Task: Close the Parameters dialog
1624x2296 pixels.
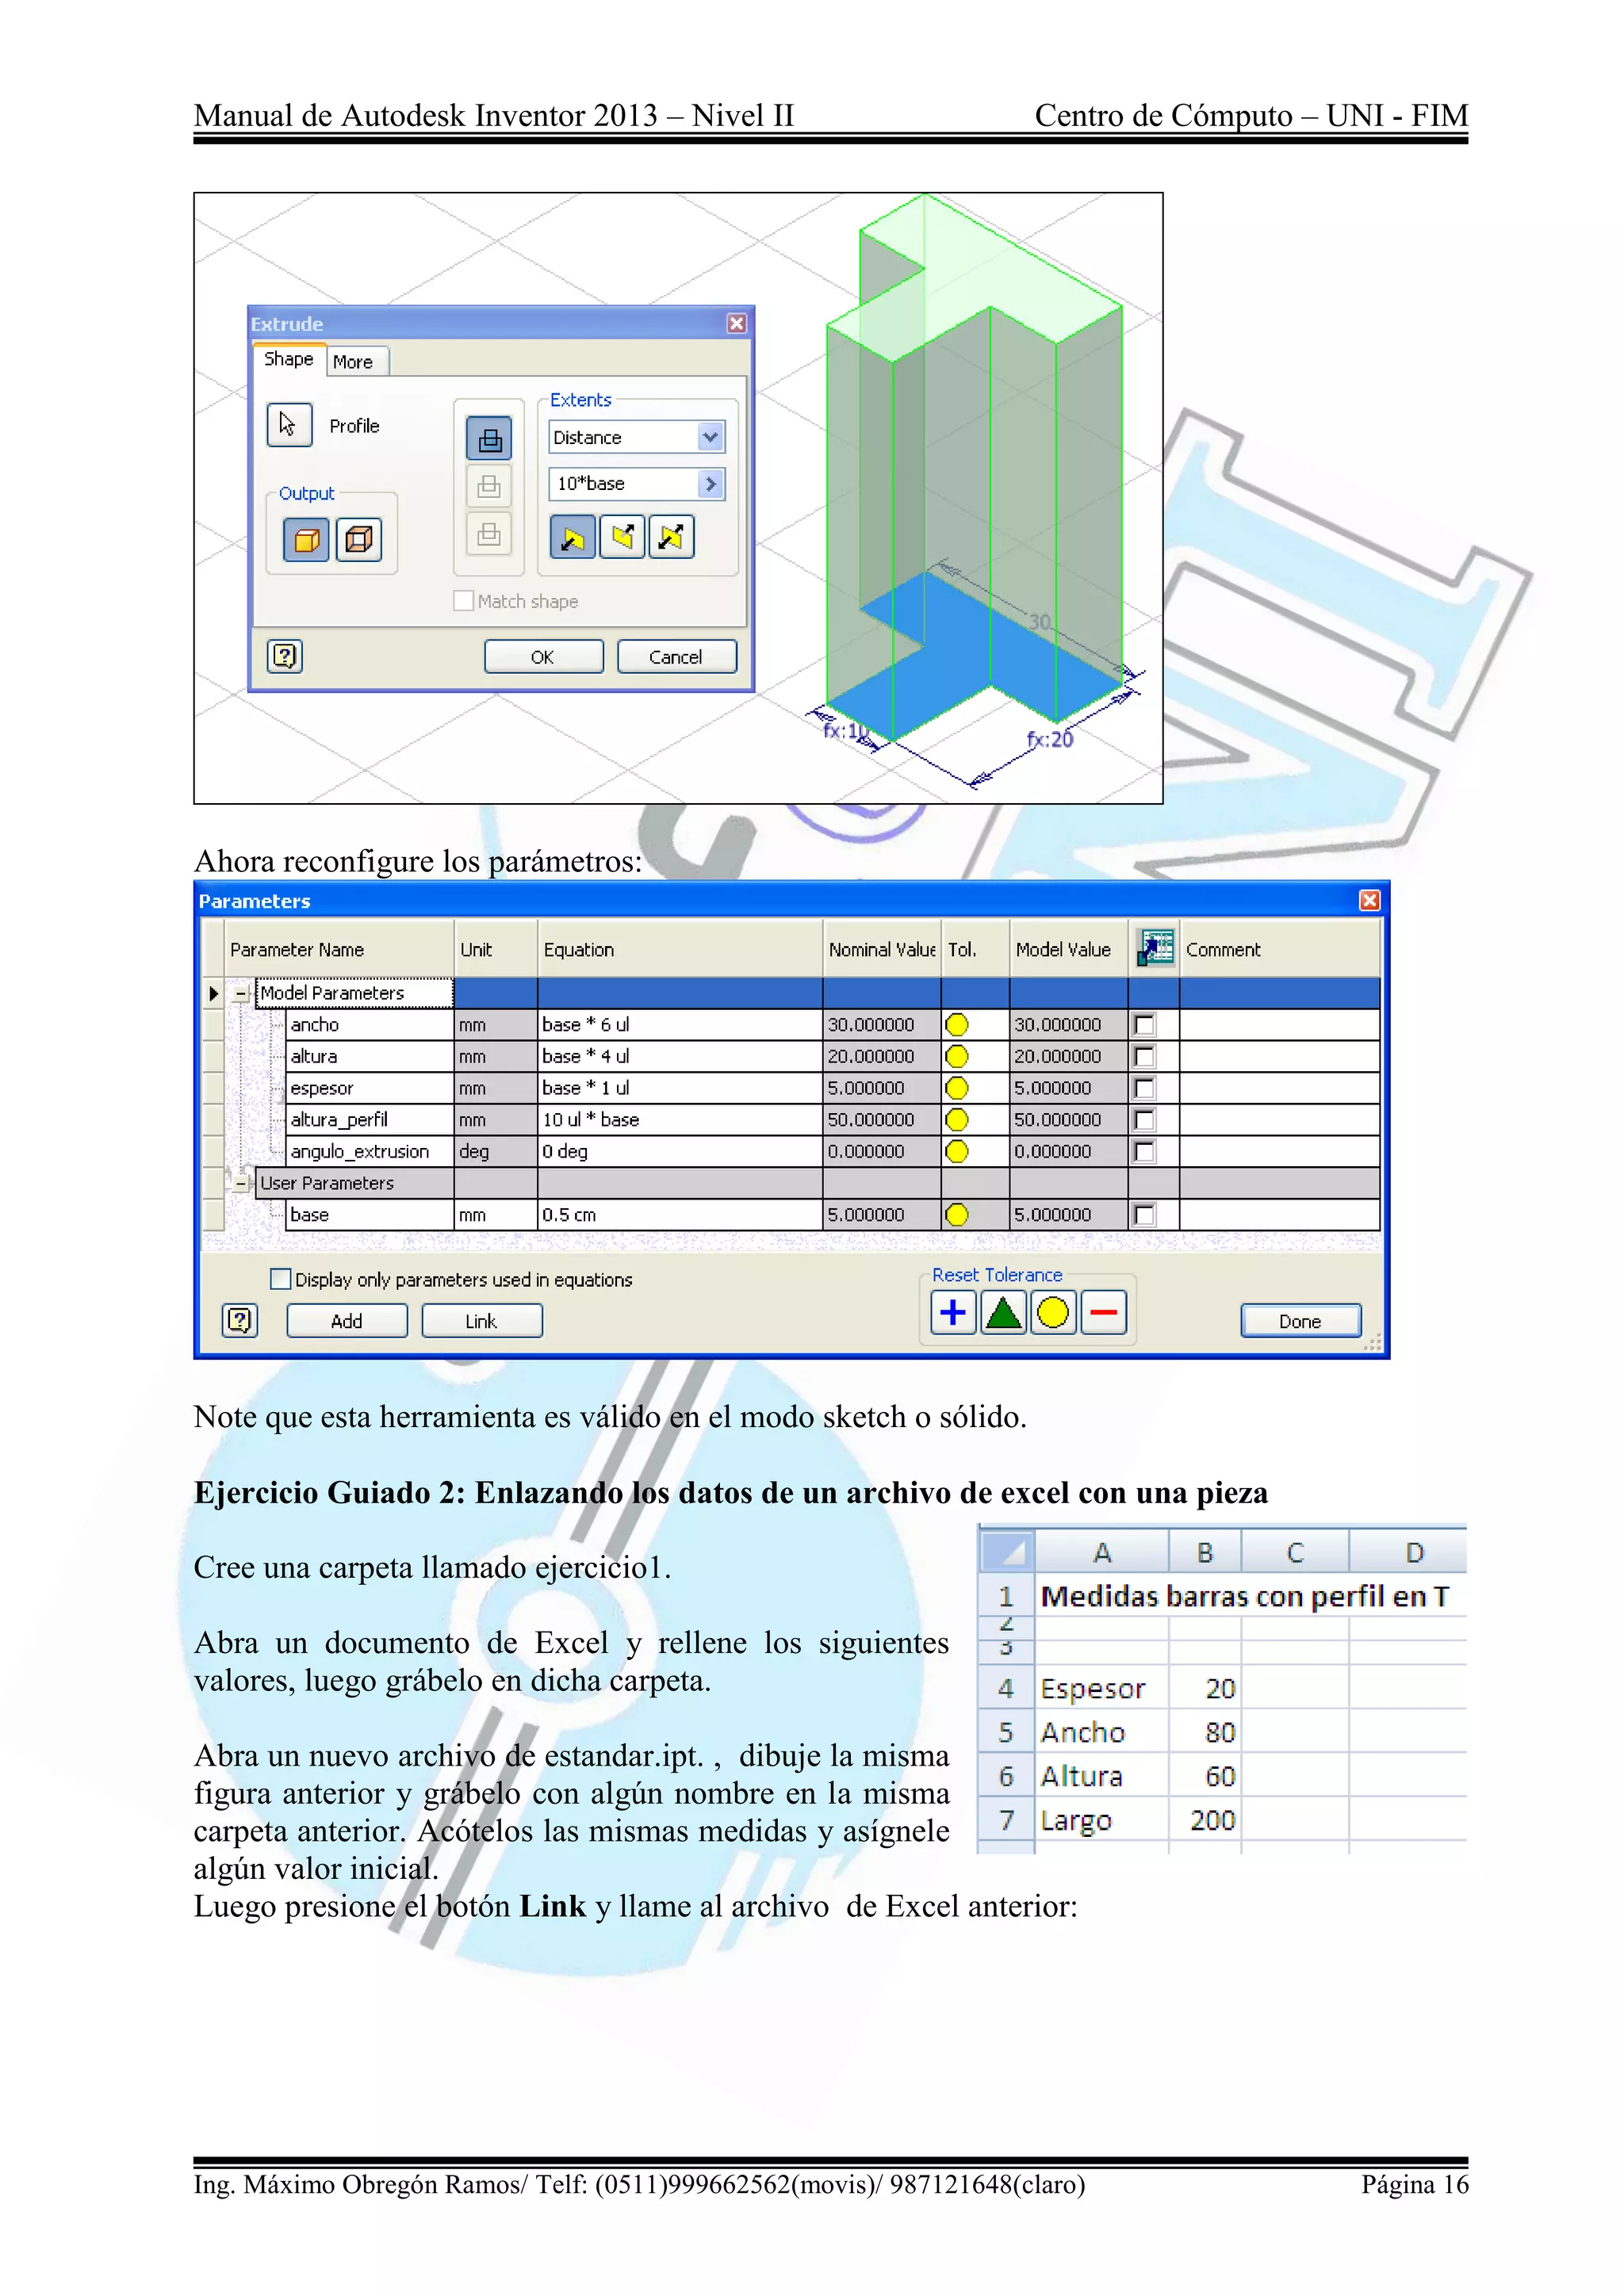Action: point(1370,900)
